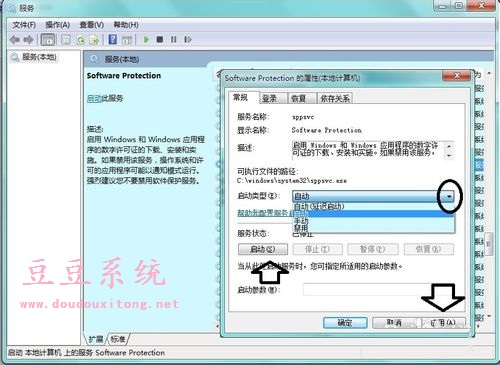Toggle the console tree pane toolbar icon
The image size is (500, 365).
coord(48,40)
